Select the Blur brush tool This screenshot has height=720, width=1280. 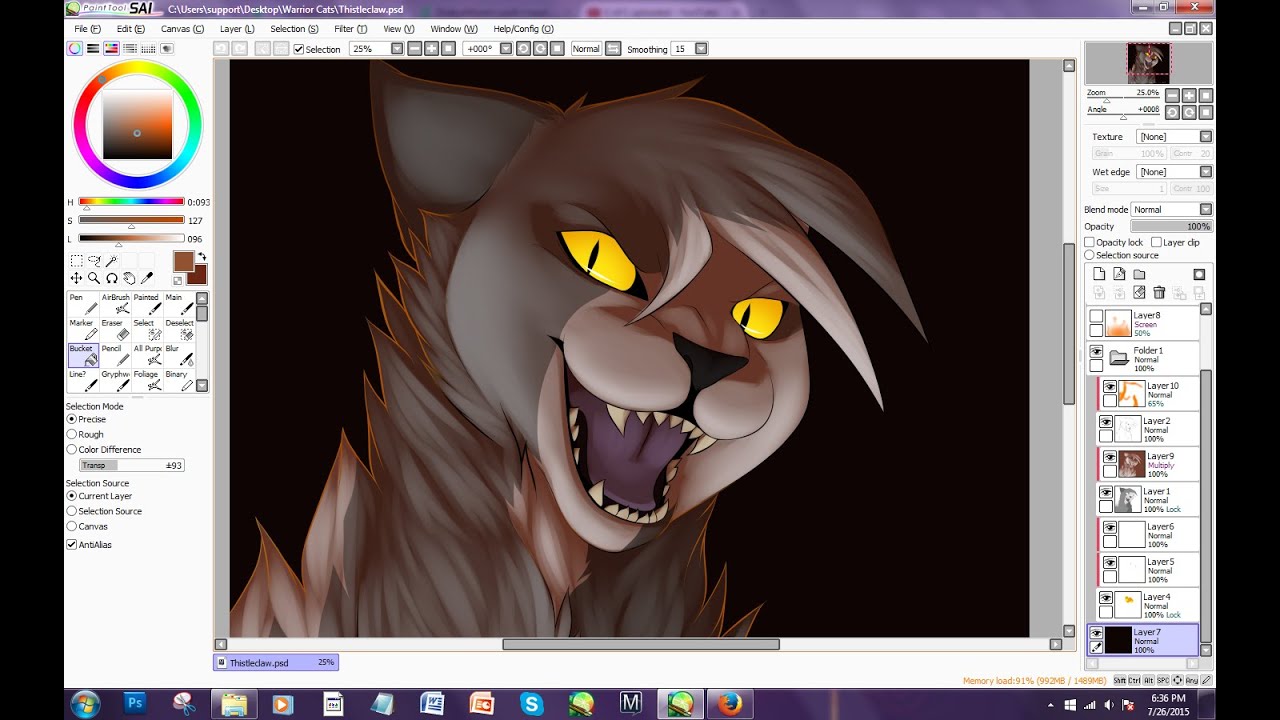[x=179, y=355]
